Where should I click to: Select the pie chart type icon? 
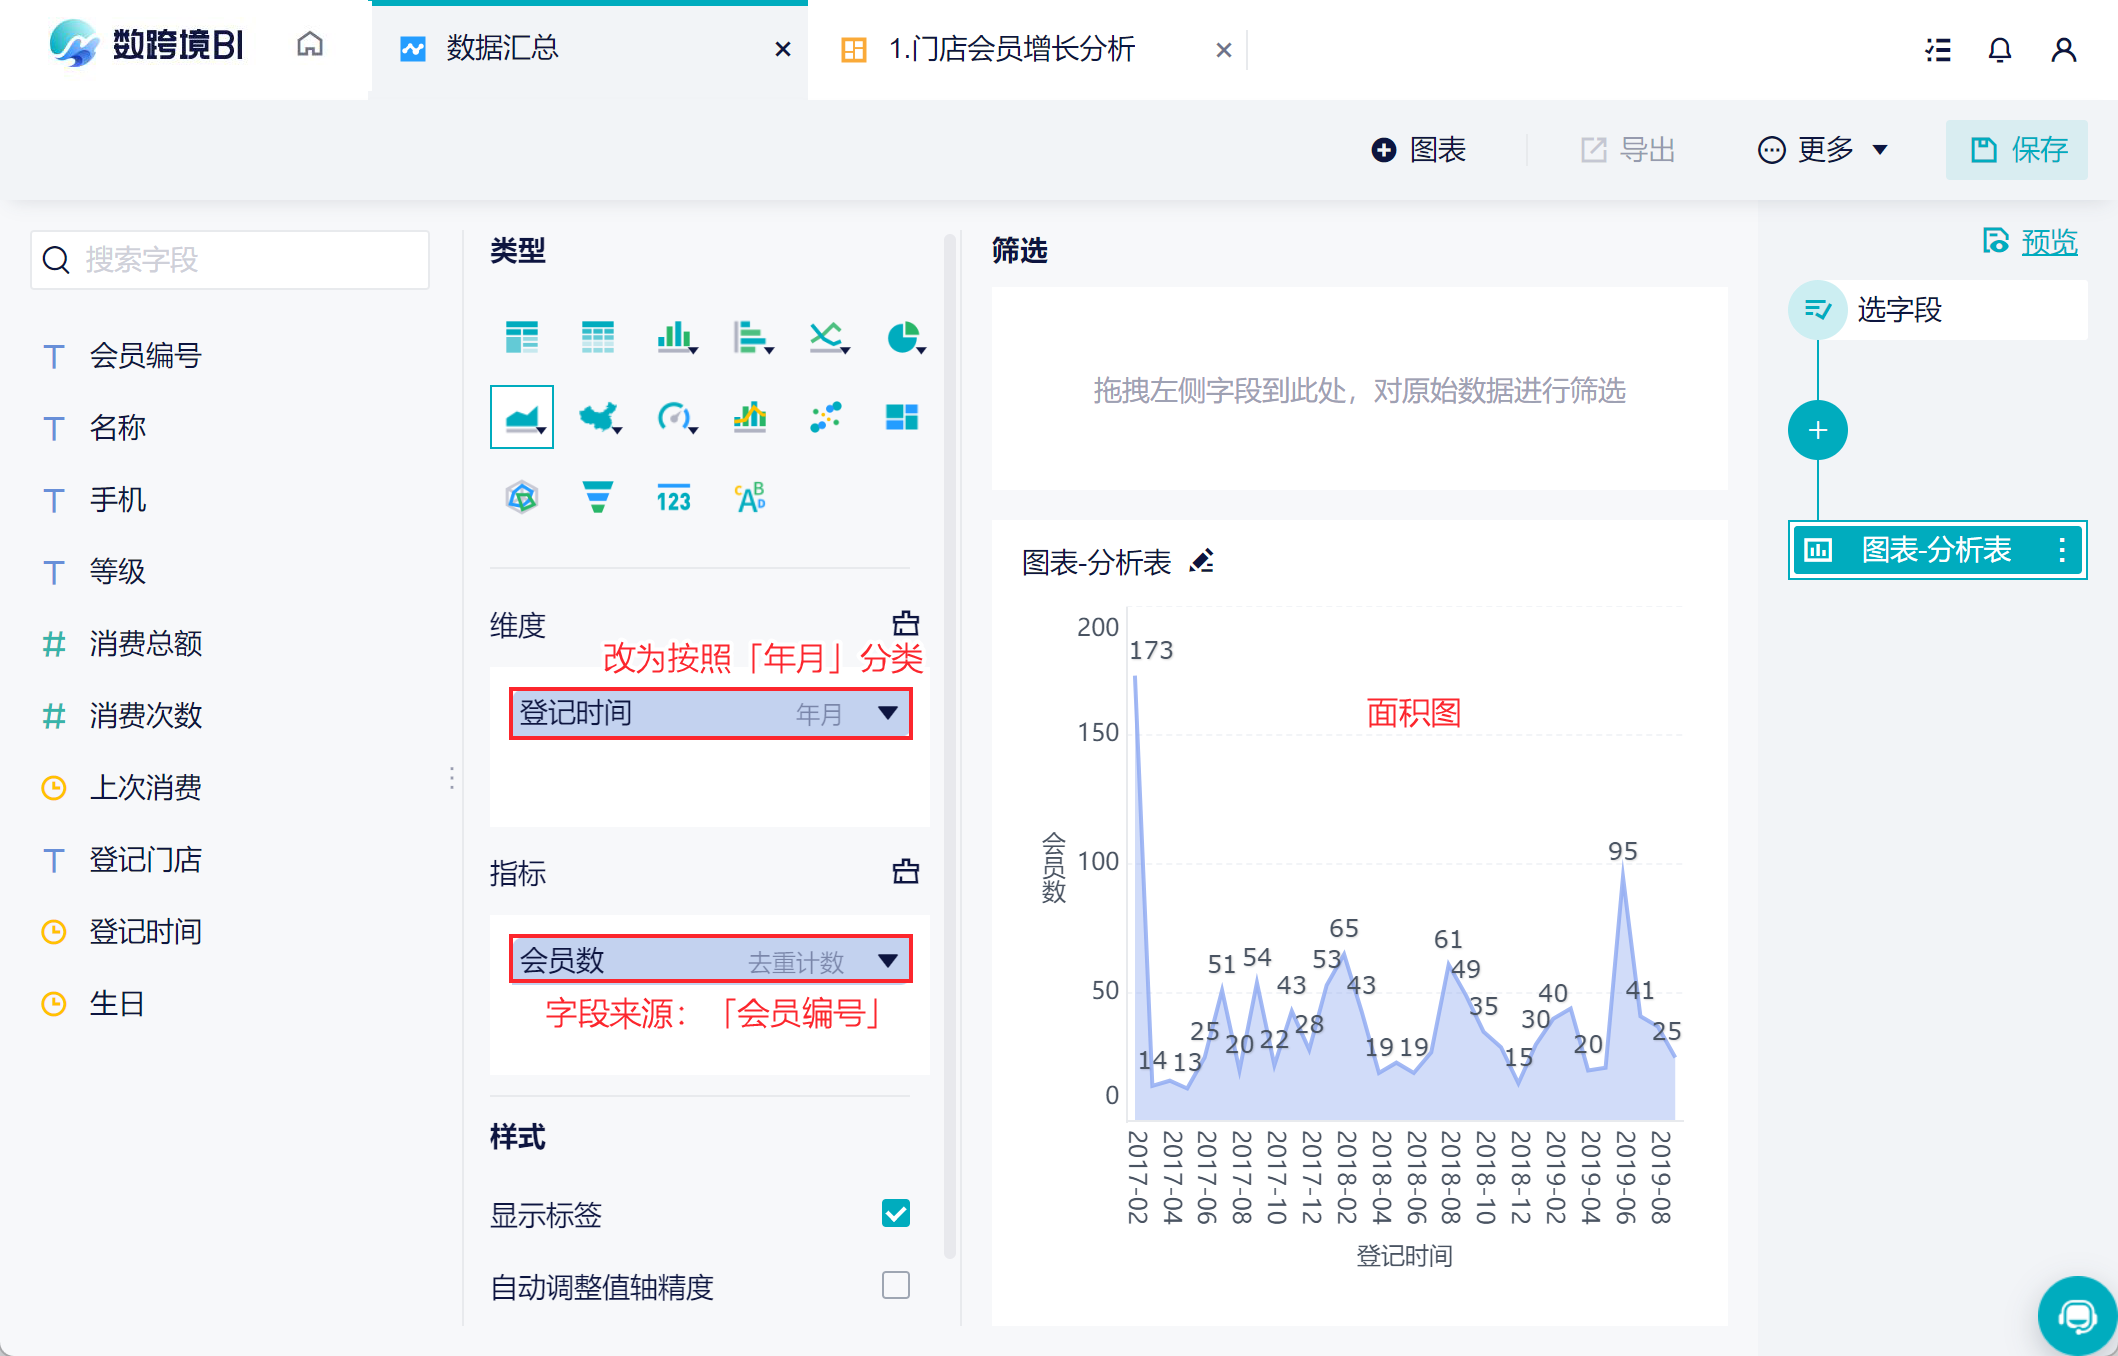904,338
